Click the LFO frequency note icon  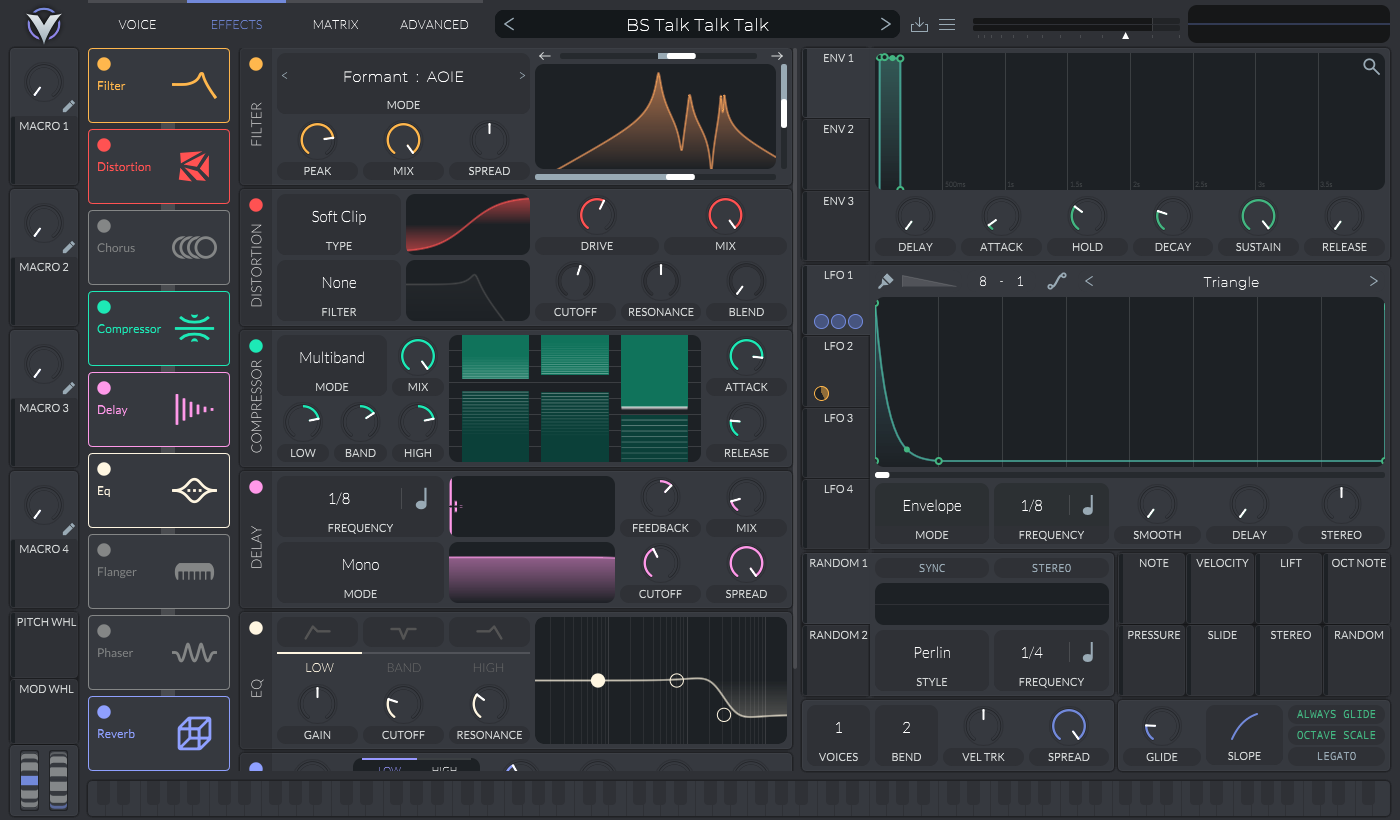pyautogui.click(x=1088, y=506)
